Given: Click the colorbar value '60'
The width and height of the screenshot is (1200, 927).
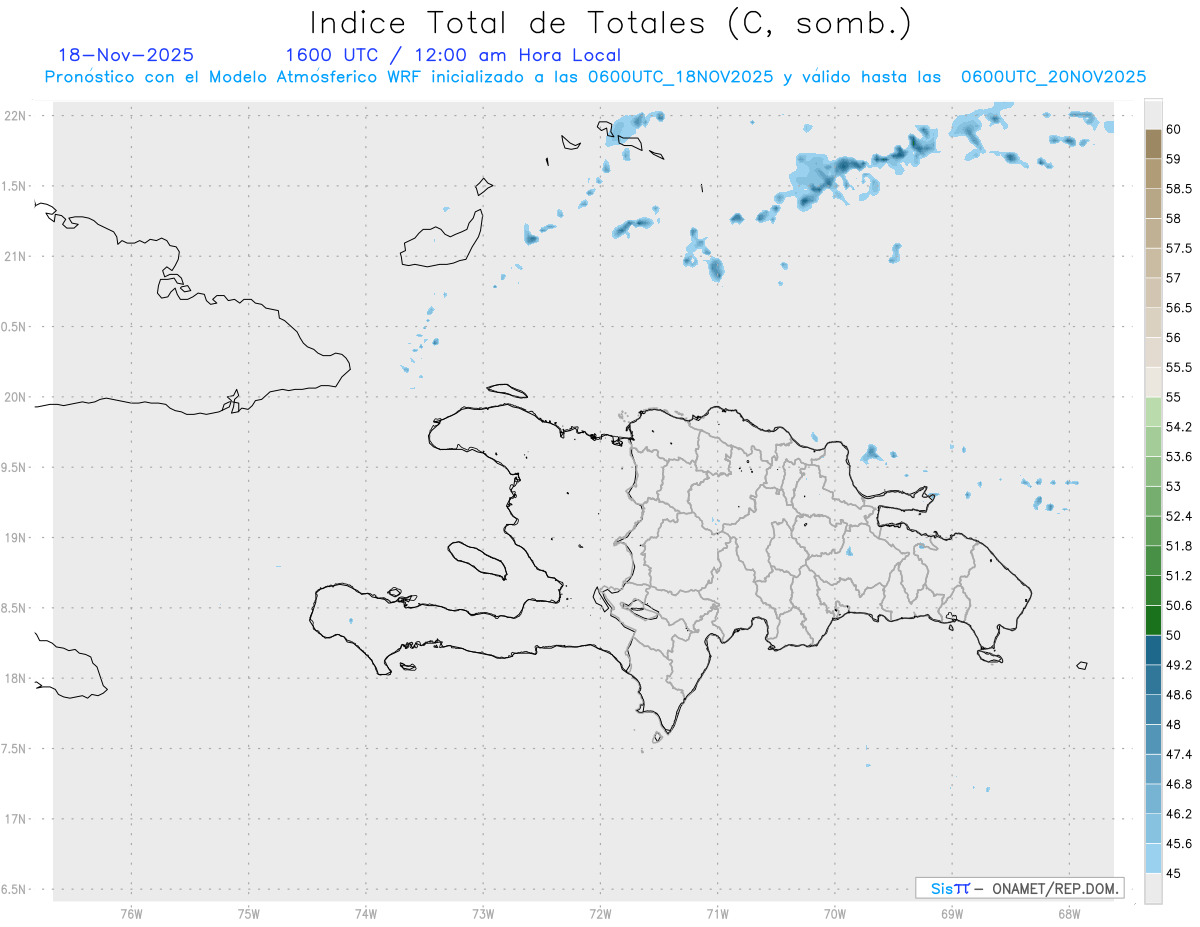Looking at the screenshot, I should pos(1173,129).
